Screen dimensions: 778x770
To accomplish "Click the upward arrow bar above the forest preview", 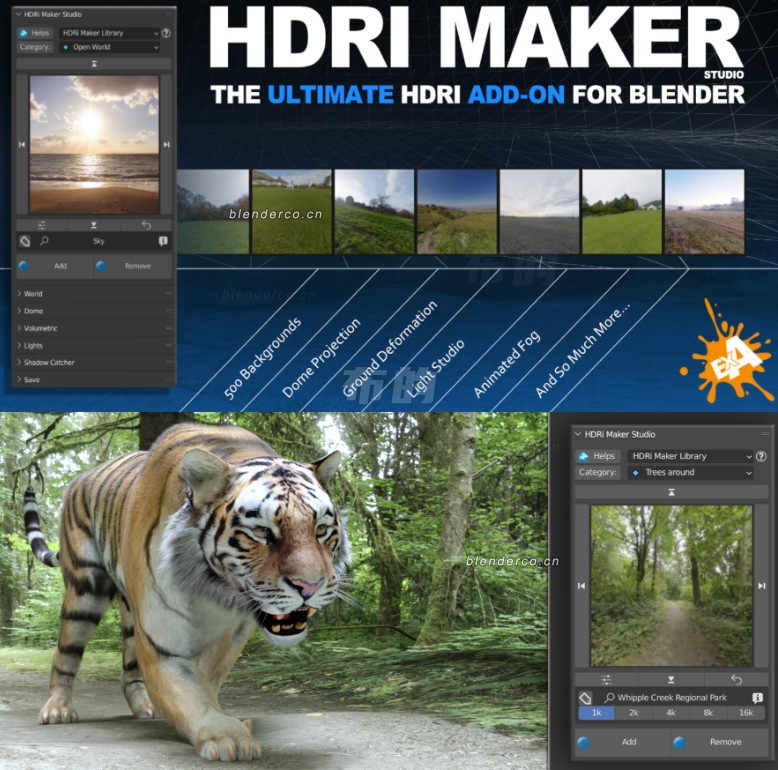I will 671,492.
